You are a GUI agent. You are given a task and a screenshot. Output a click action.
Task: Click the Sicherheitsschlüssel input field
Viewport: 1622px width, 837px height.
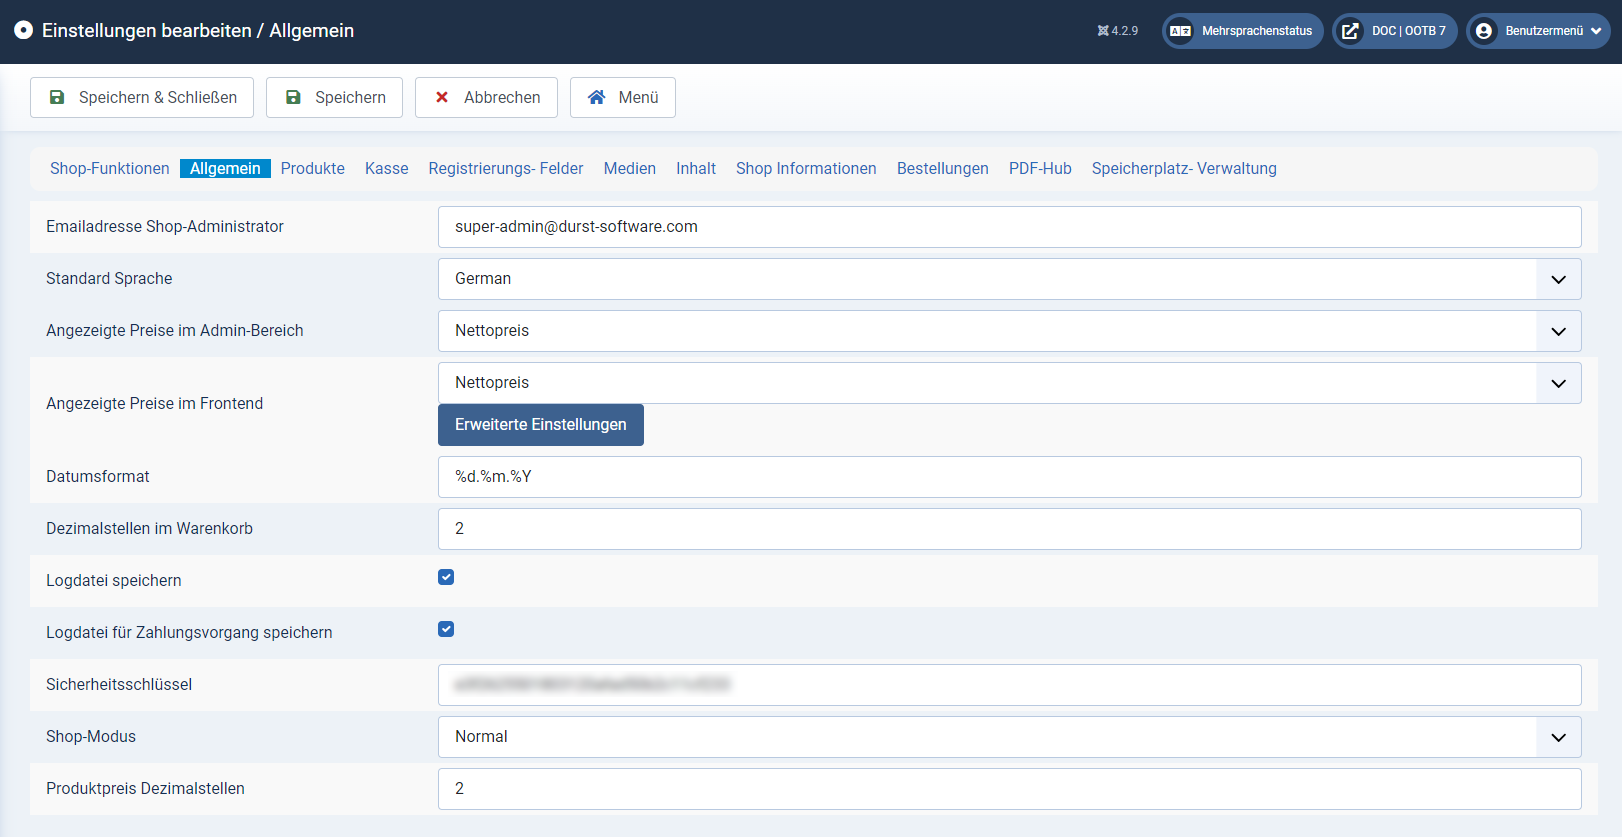tap(1010, 685)
